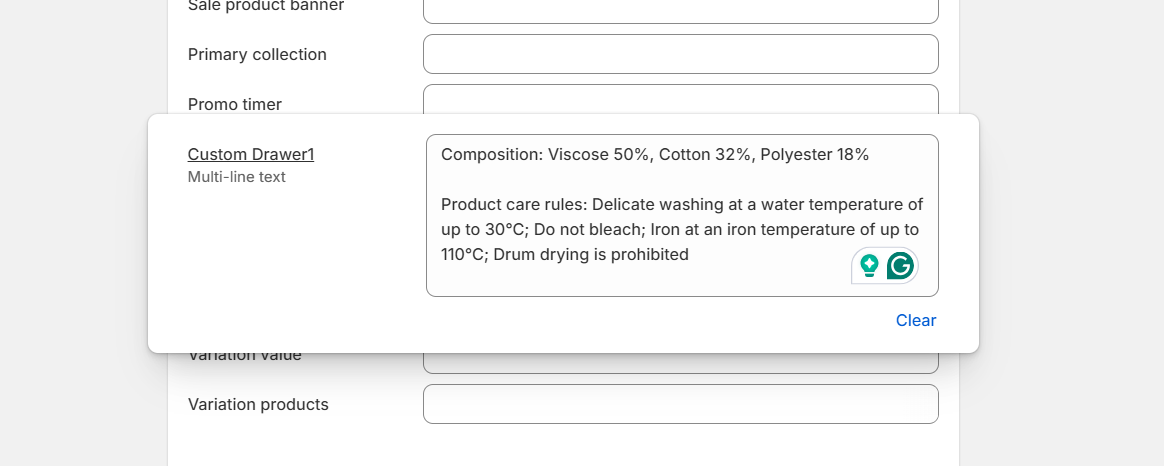Focus the Sale product banner field
This screenshot has height=466, width=1164.
point(680,10)
